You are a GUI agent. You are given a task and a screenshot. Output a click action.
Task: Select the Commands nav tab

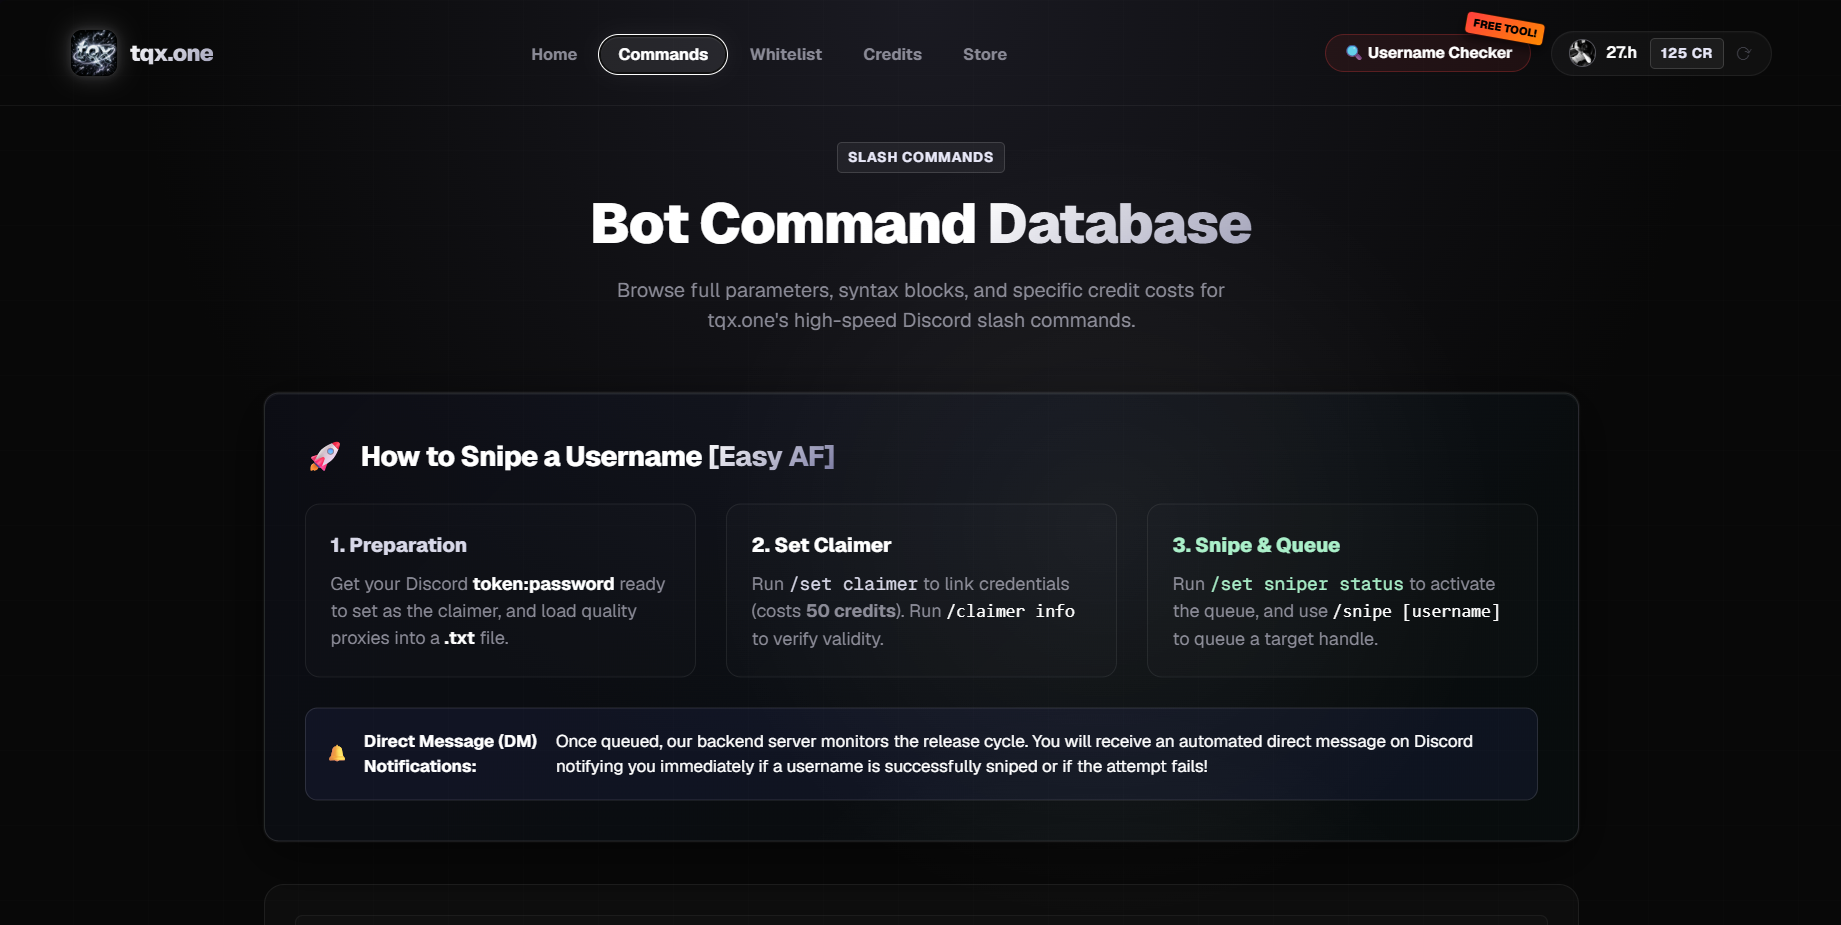point(663,54)
